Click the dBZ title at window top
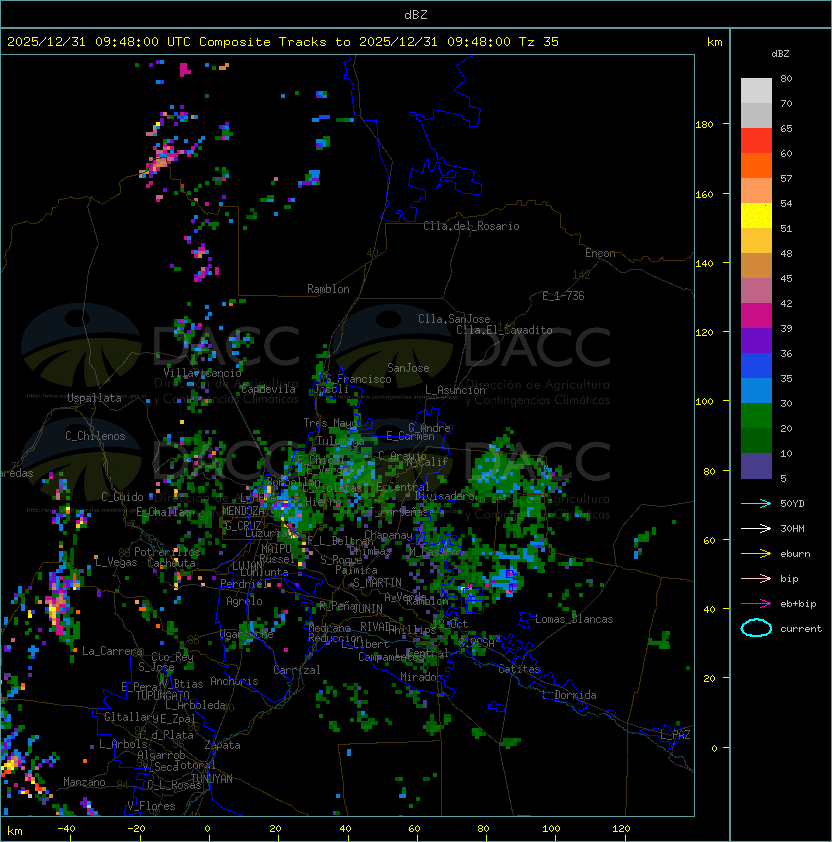This screenshot has height=842, width=832. pos(416,14)
